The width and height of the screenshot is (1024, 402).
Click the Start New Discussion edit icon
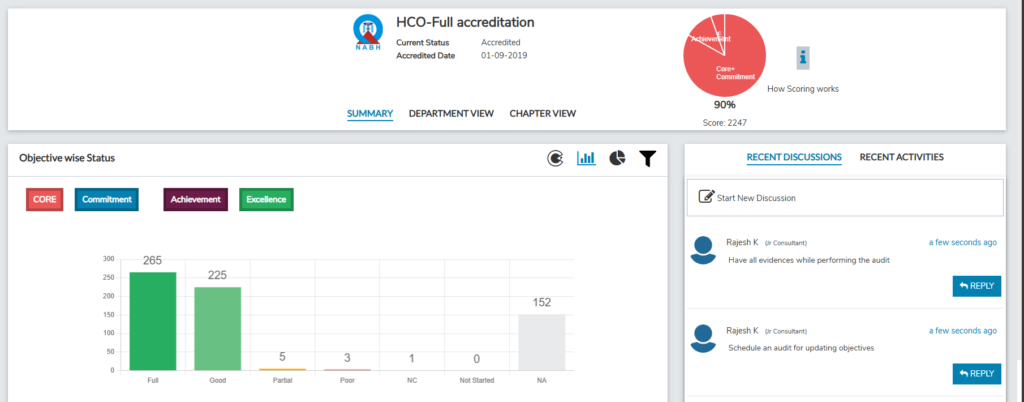point(706,197)
